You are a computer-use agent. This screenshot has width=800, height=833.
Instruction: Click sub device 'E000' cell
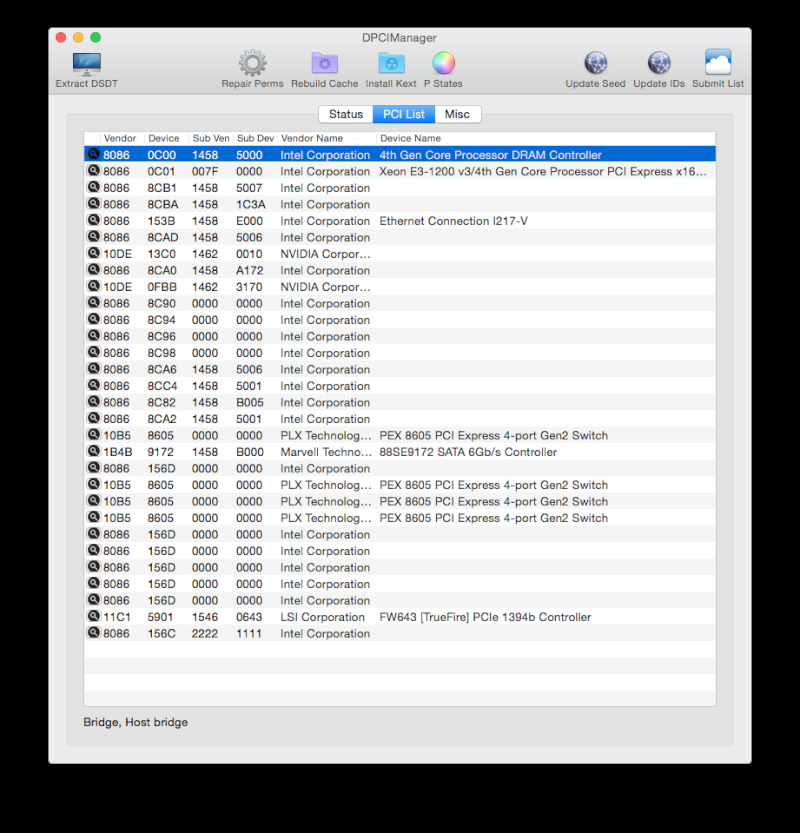[x=250, y=221]
